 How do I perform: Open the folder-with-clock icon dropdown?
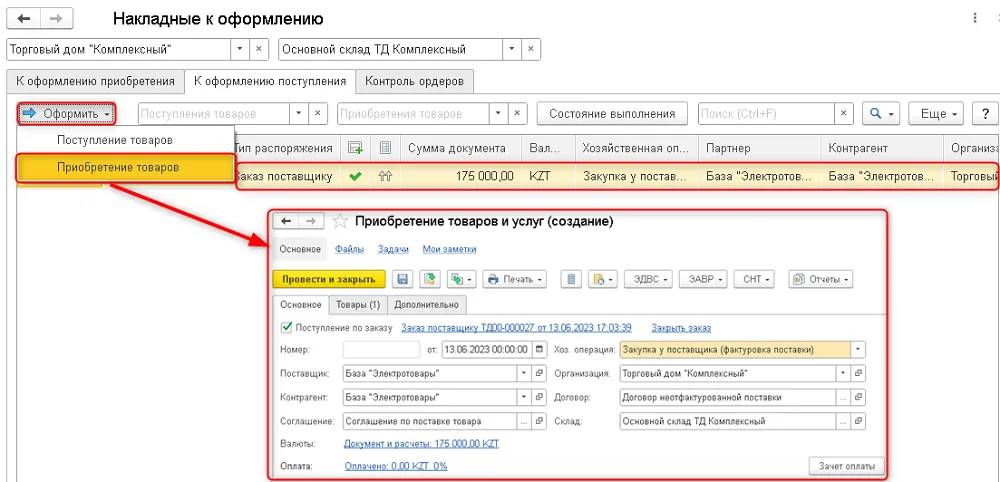pos(602,279)
